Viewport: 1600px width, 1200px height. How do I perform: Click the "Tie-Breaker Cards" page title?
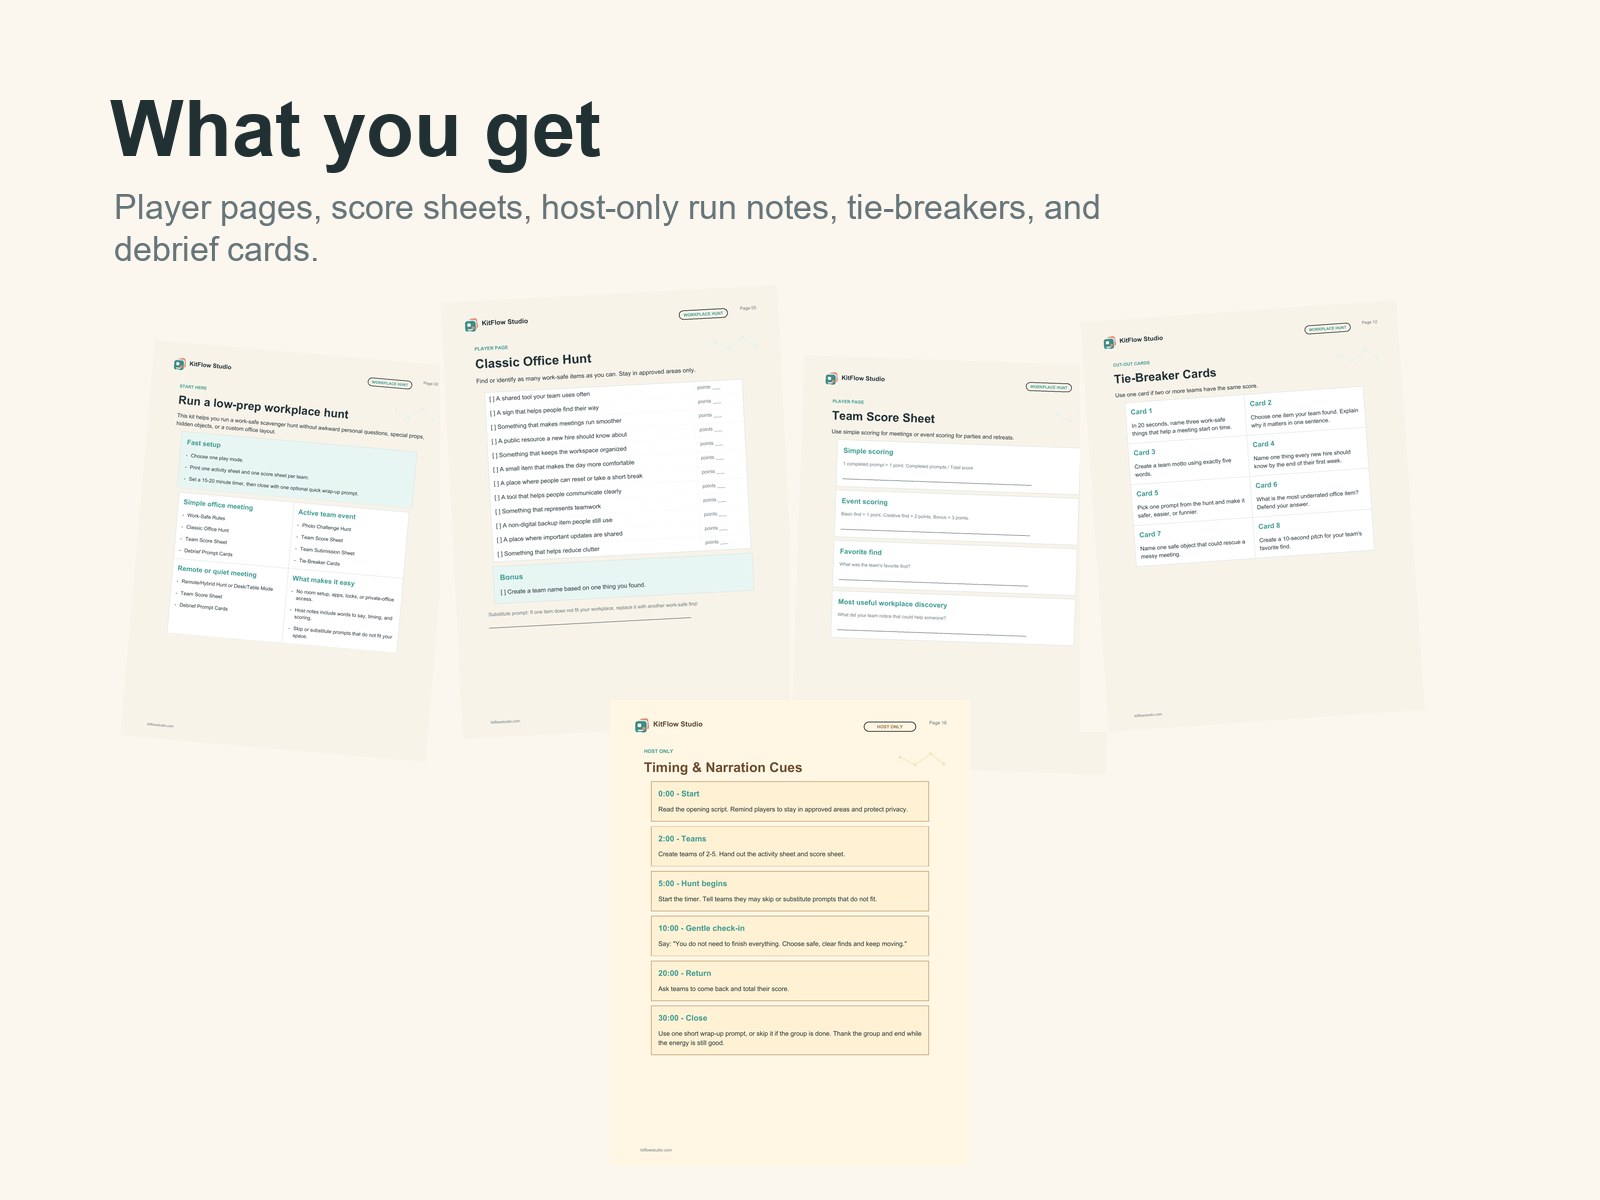[1165, 375]
